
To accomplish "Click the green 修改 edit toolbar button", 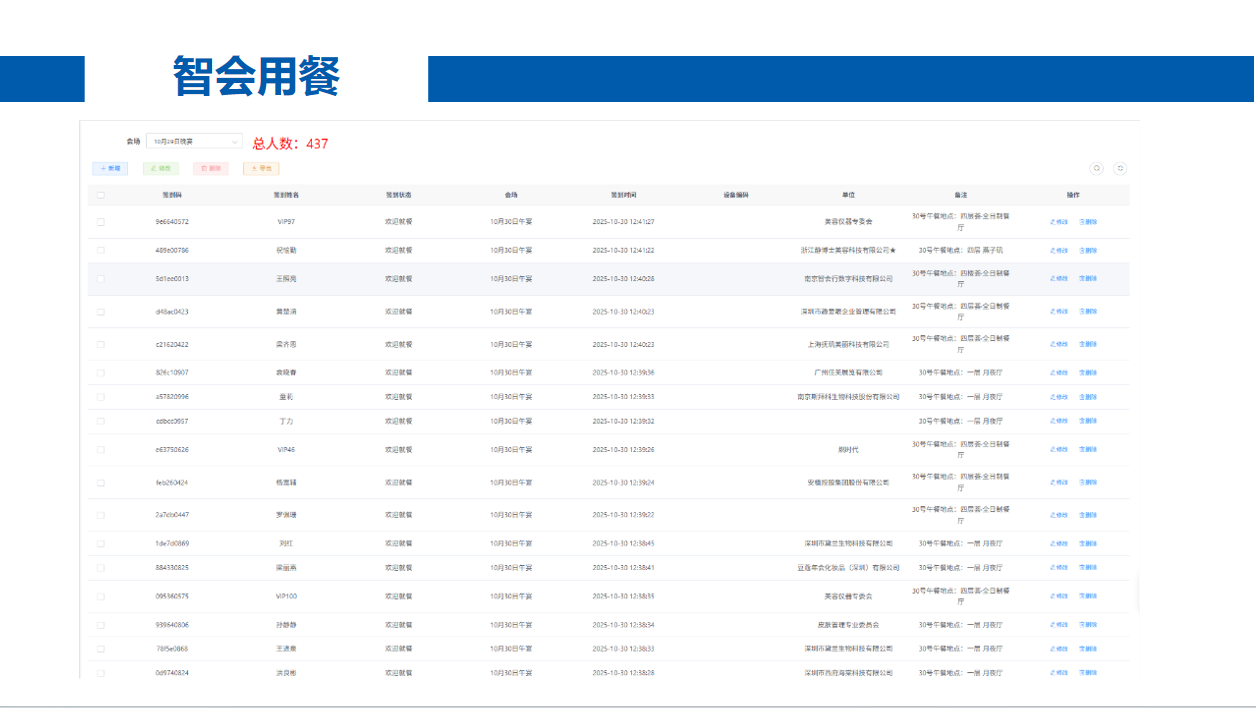I will click(161, 169).
